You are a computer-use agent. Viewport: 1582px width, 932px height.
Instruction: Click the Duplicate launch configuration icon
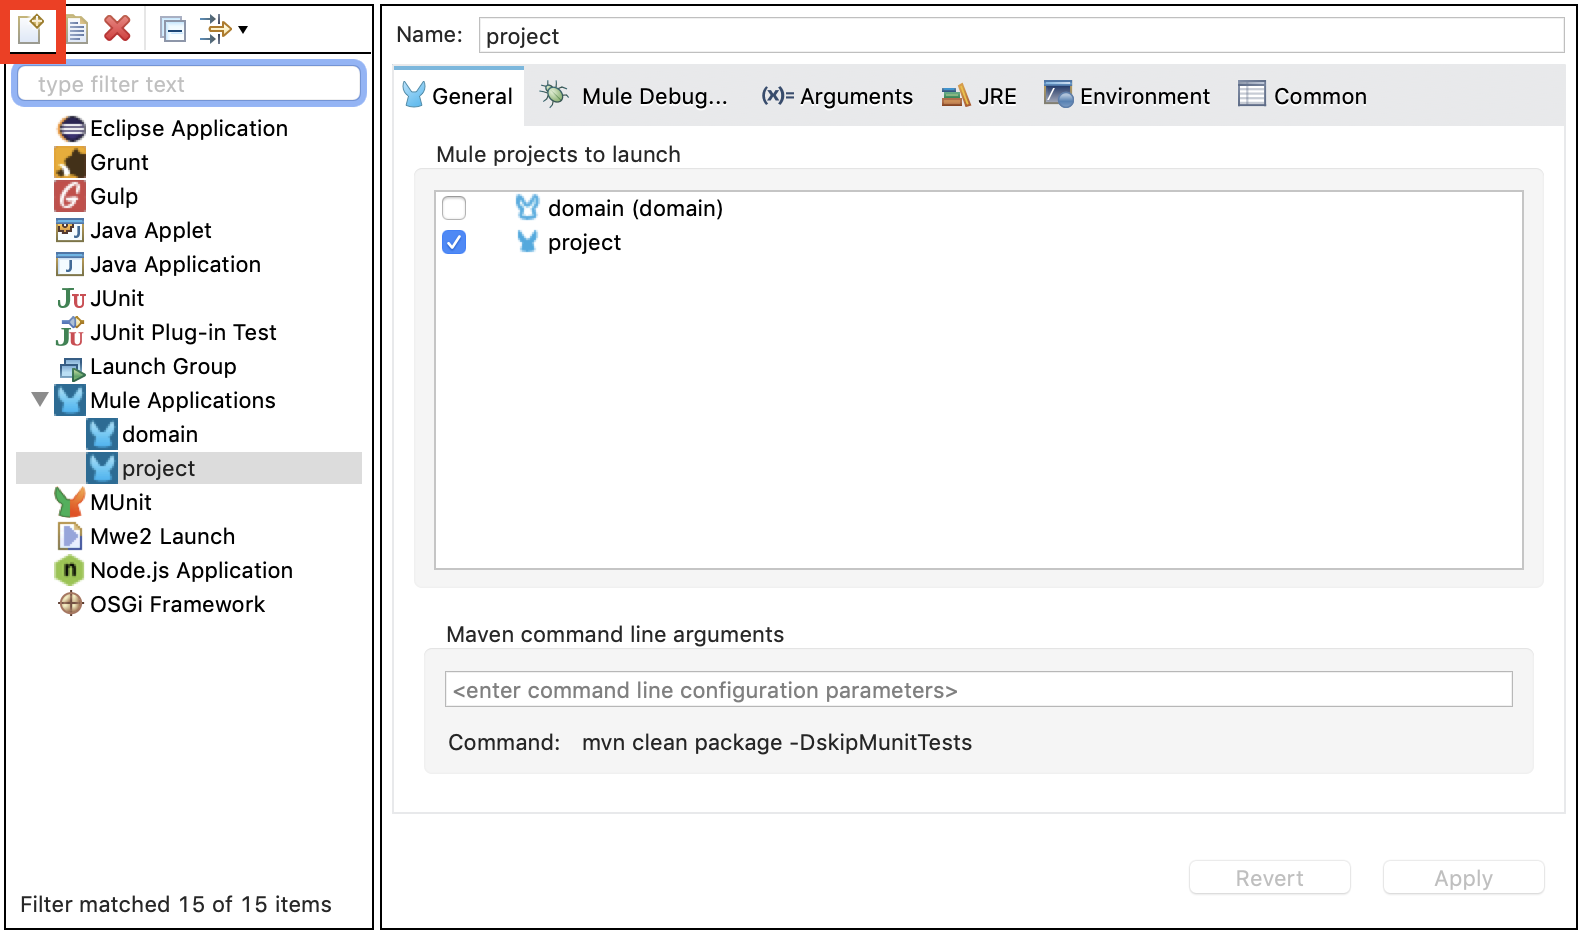tap(77, 29)
